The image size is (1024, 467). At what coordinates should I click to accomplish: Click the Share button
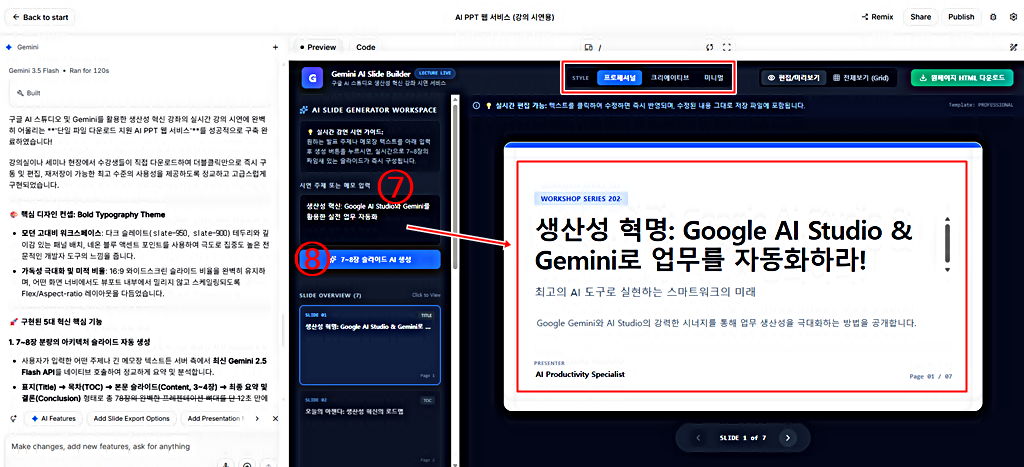pyautogui.click(x=921, y=18)
